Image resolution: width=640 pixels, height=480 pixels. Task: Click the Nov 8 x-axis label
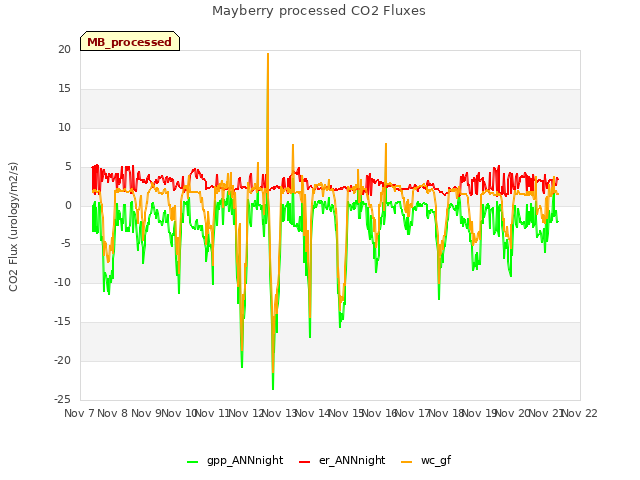[113, 413]
